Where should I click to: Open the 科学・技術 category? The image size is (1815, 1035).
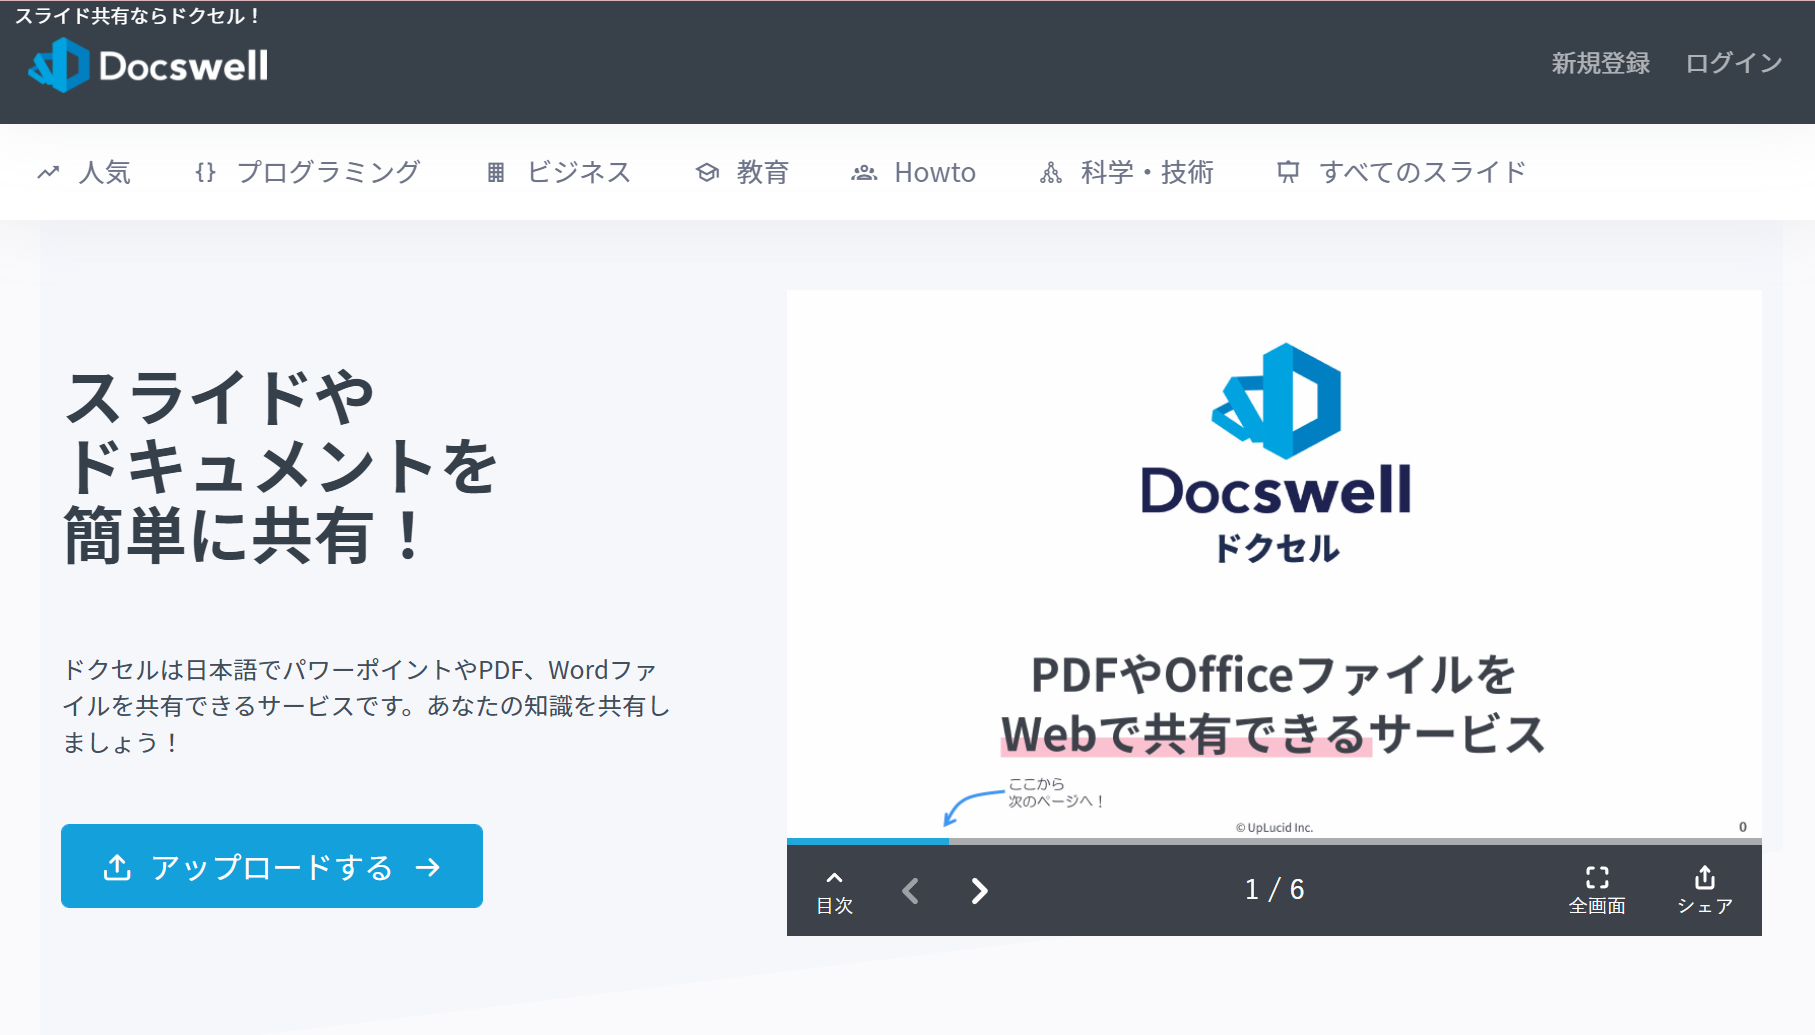coord(1126,172)
